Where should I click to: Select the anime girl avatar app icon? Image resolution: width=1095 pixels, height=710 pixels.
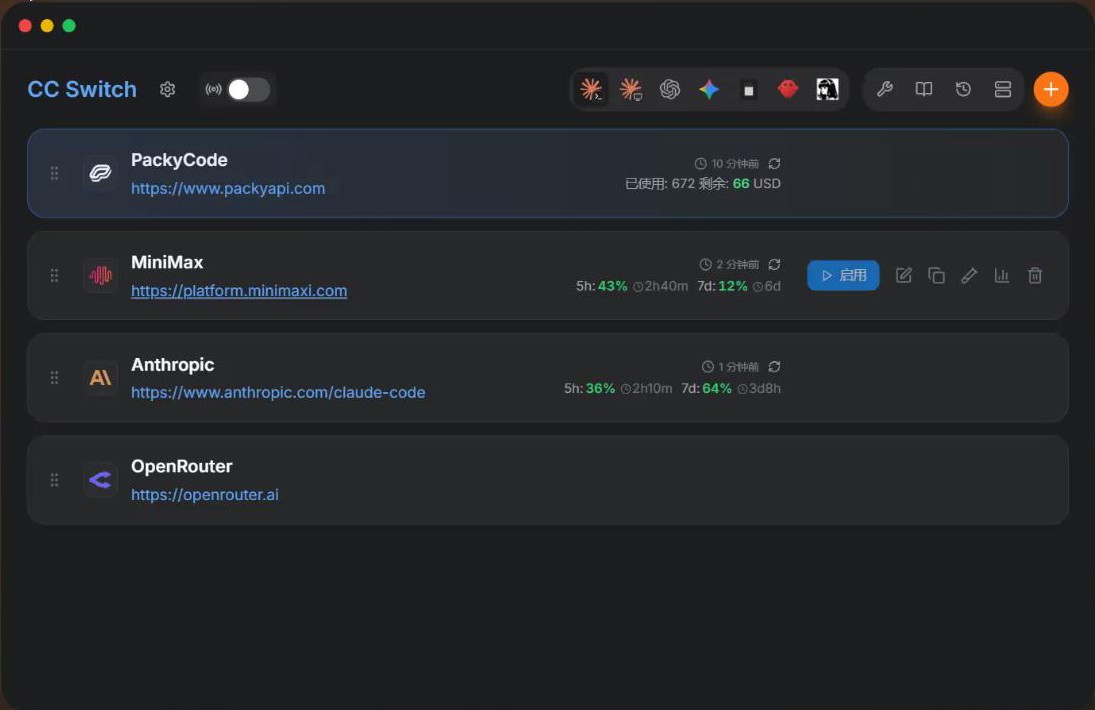click(x=827, y=89)
